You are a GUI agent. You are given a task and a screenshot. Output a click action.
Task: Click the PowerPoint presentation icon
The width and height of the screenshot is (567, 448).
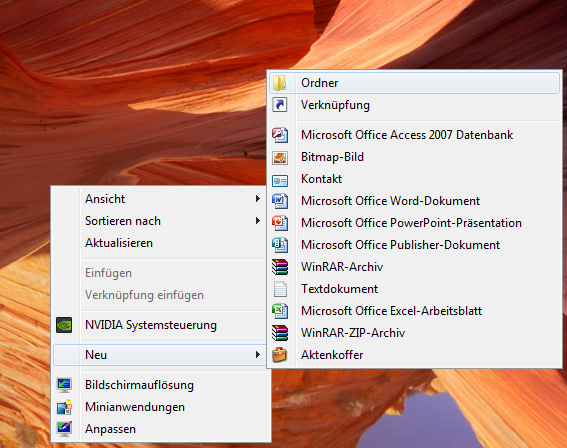(280, 223)
